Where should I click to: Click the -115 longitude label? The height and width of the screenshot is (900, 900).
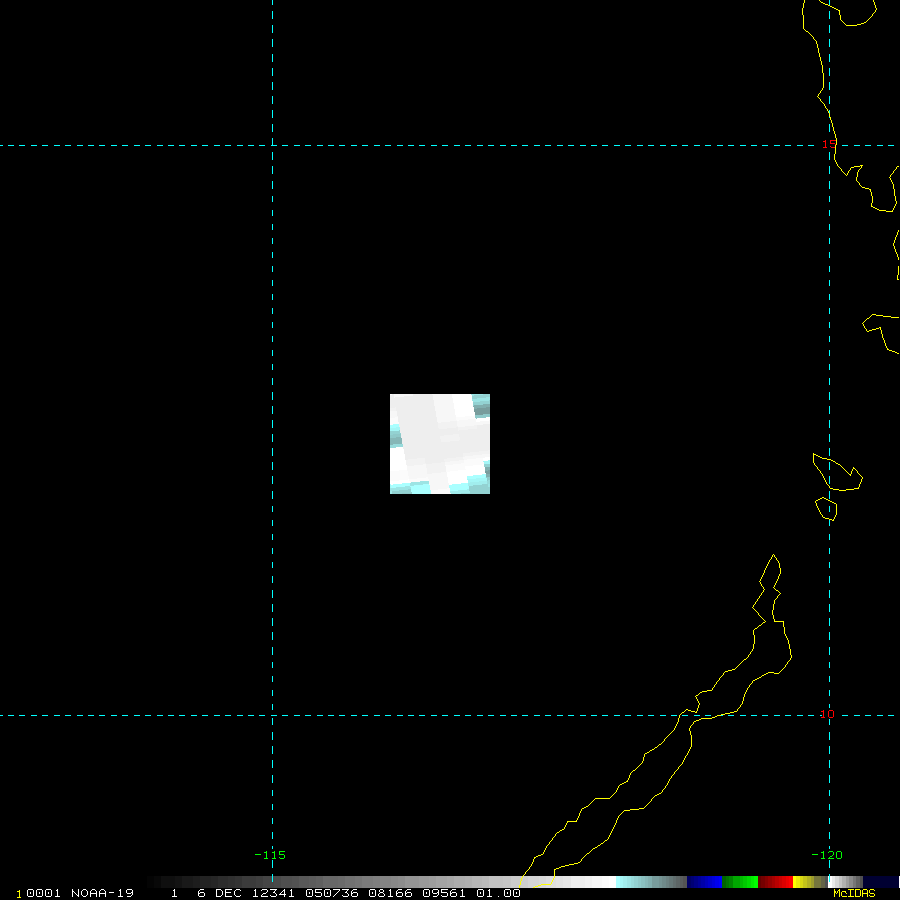(270, 855)
